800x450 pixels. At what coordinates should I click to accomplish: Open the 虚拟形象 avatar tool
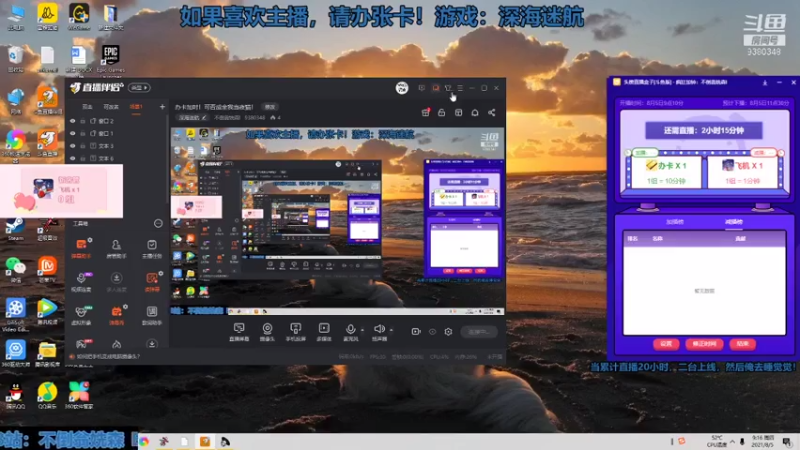click(81, 315)
